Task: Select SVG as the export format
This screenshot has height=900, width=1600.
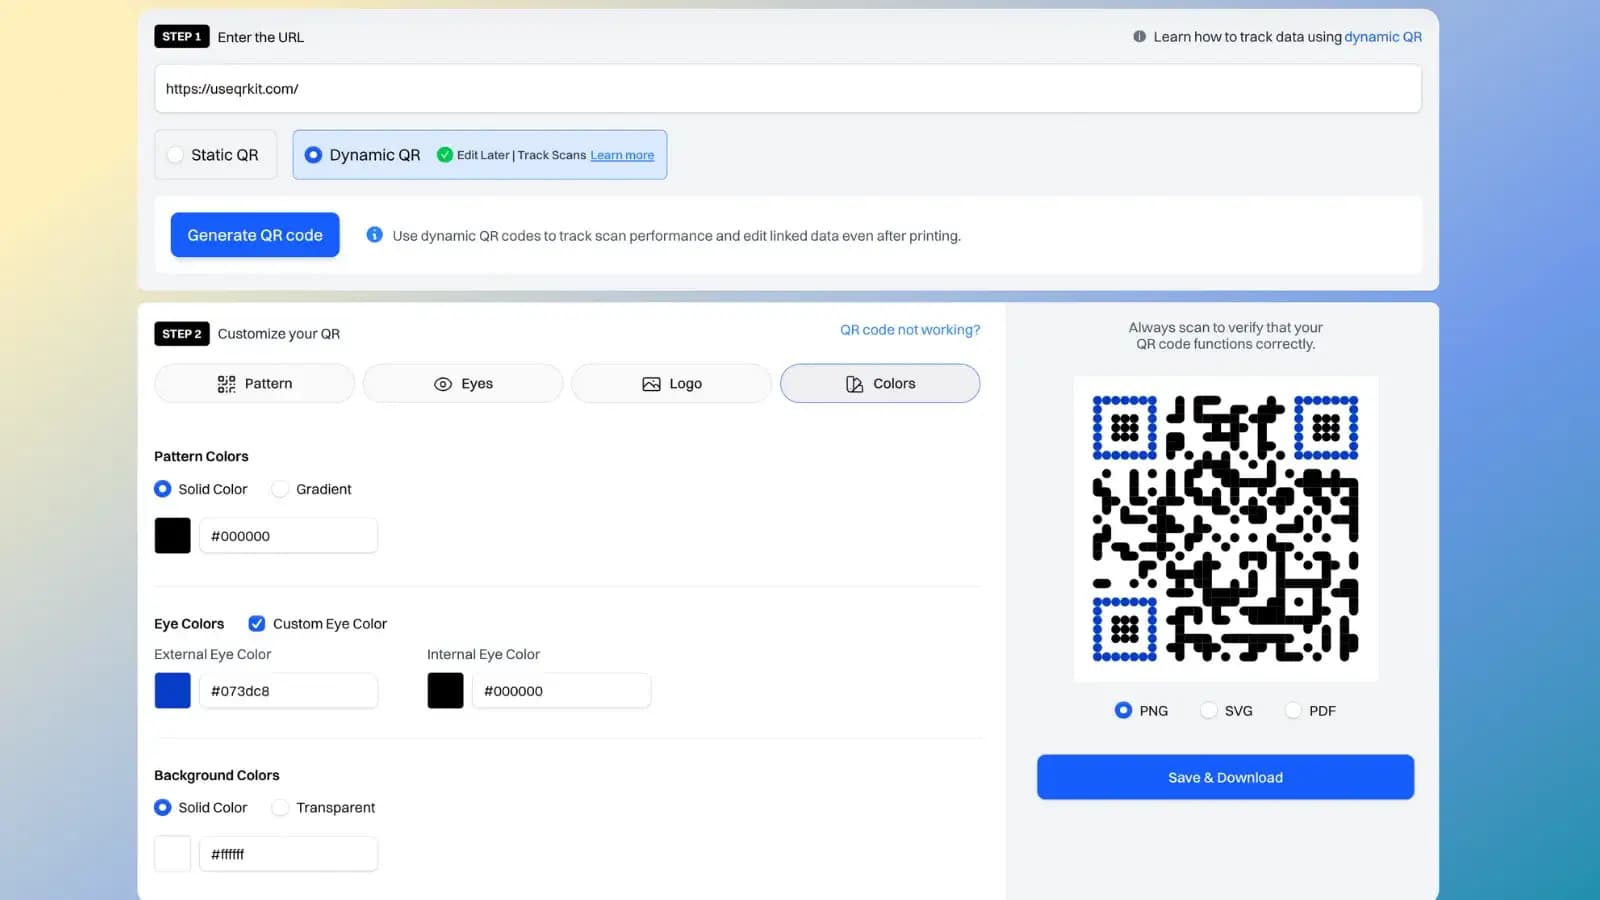Action: pyautogui.click(x=1207, y=710)
